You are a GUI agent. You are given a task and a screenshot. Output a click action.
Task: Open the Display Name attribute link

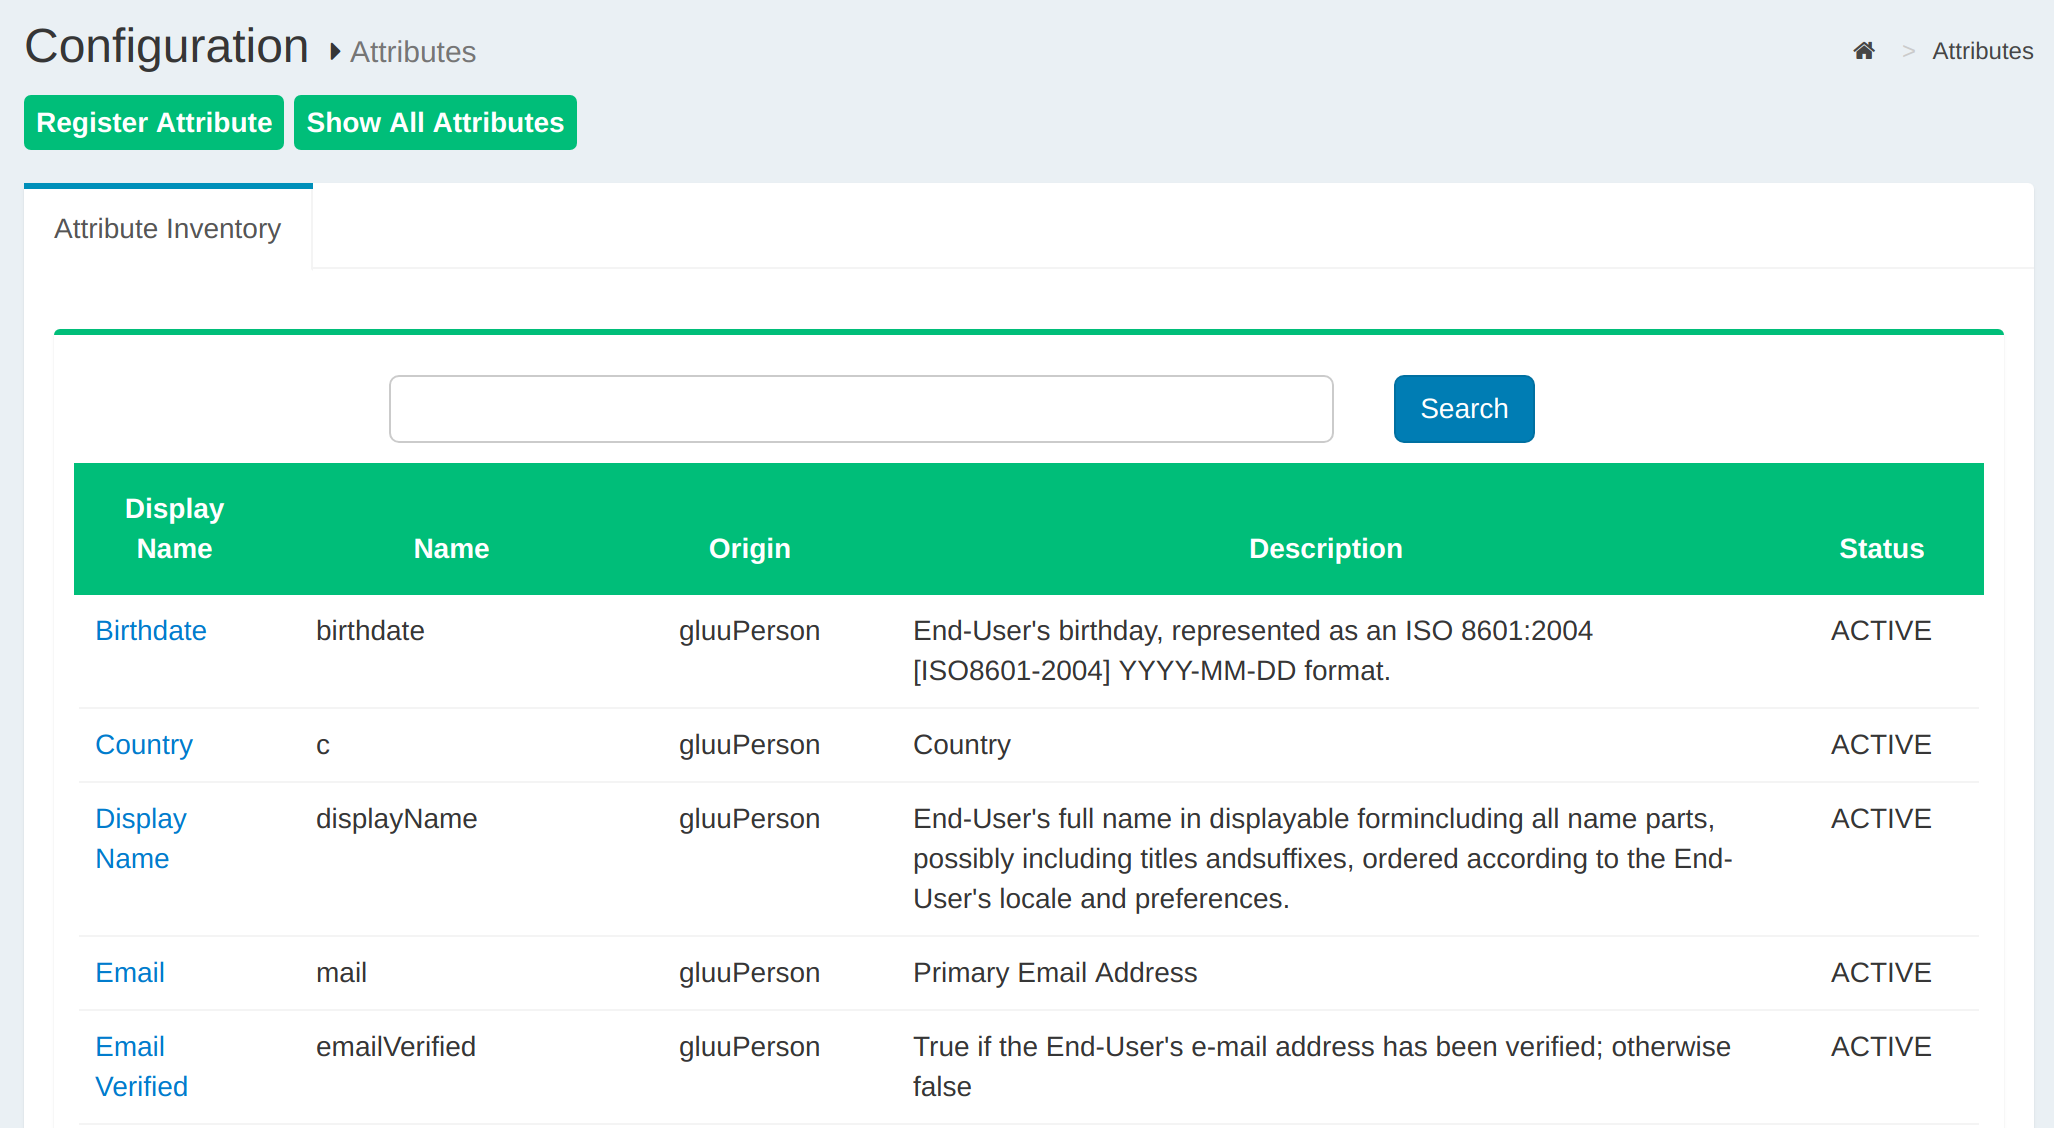click(141, 838)
